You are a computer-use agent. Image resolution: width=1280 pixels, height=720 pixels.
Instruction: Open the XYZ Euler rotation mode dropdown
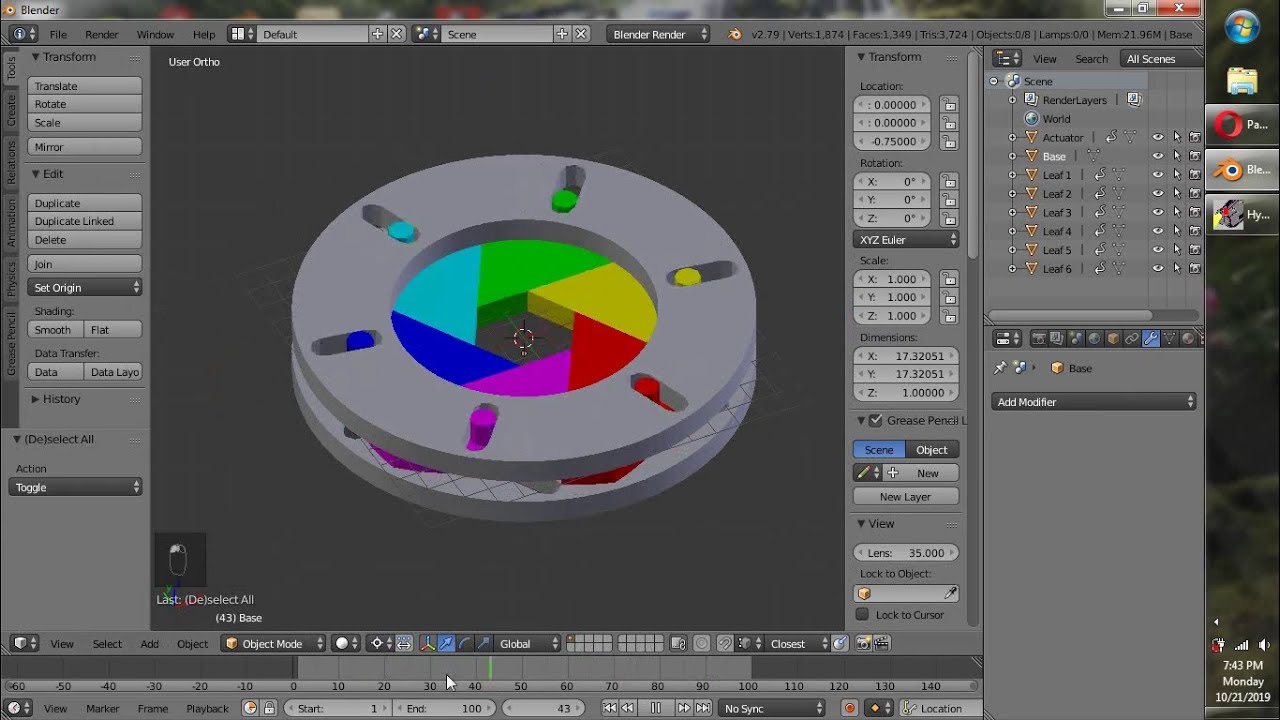[906, 240]
